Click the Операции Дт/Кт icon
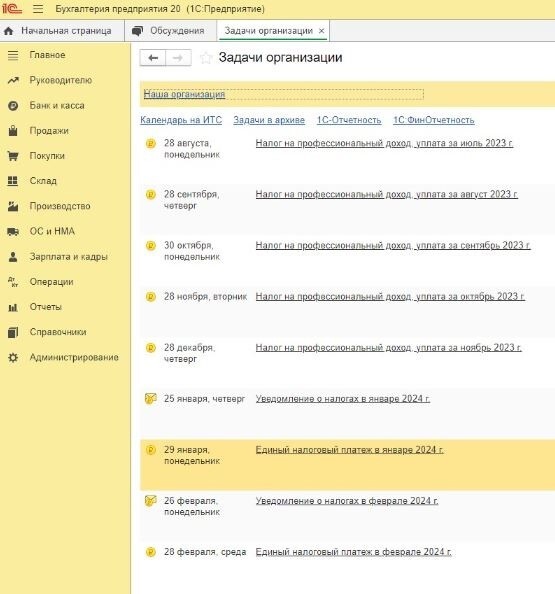Screen dimensions: 555x594 click(13, 282)
